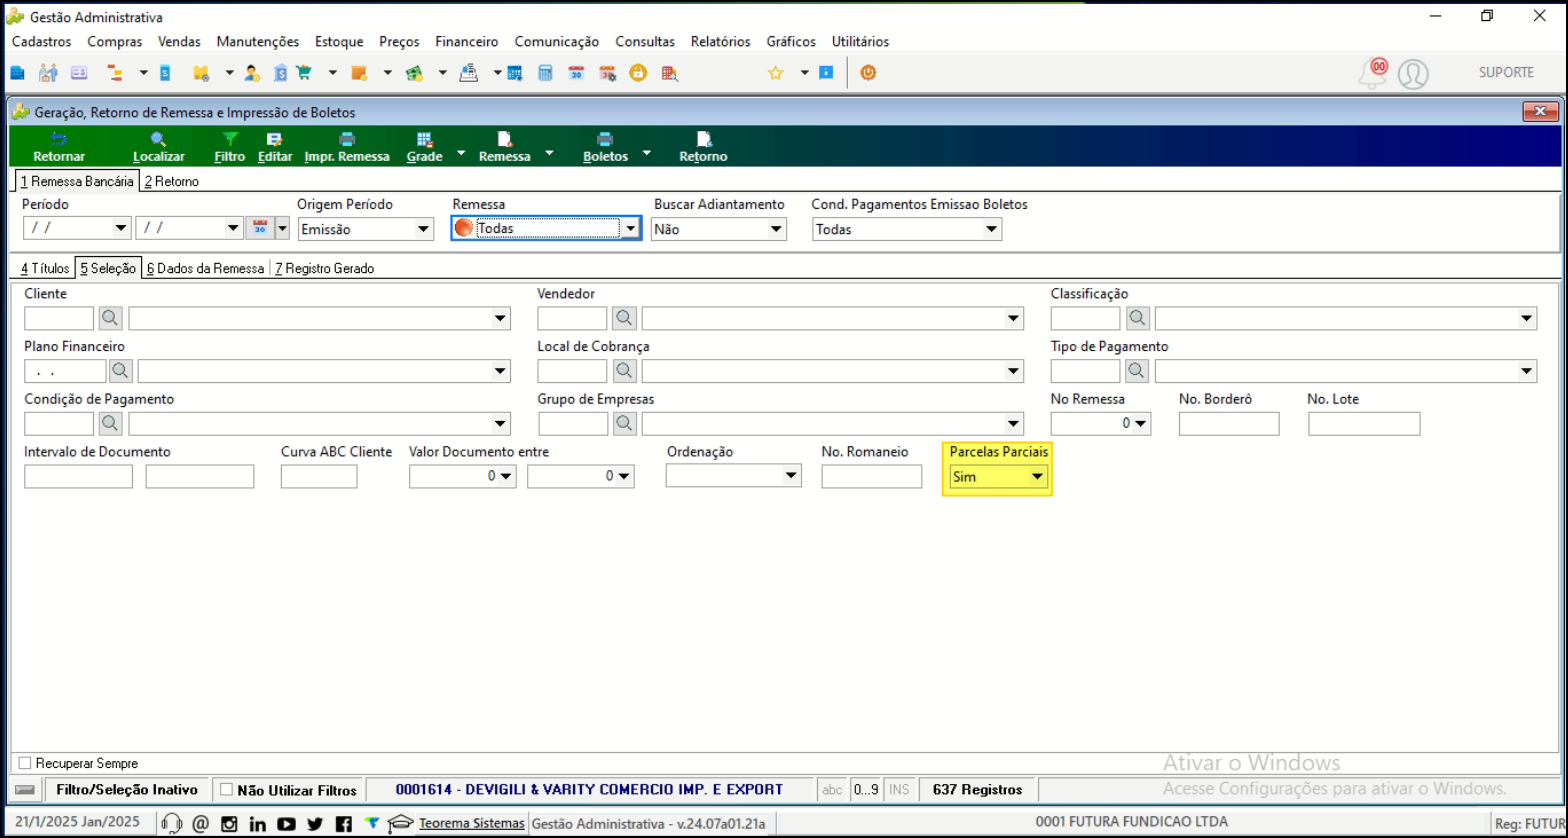
Task: Switch to the 4 Títulos tab
Action: 45,268
